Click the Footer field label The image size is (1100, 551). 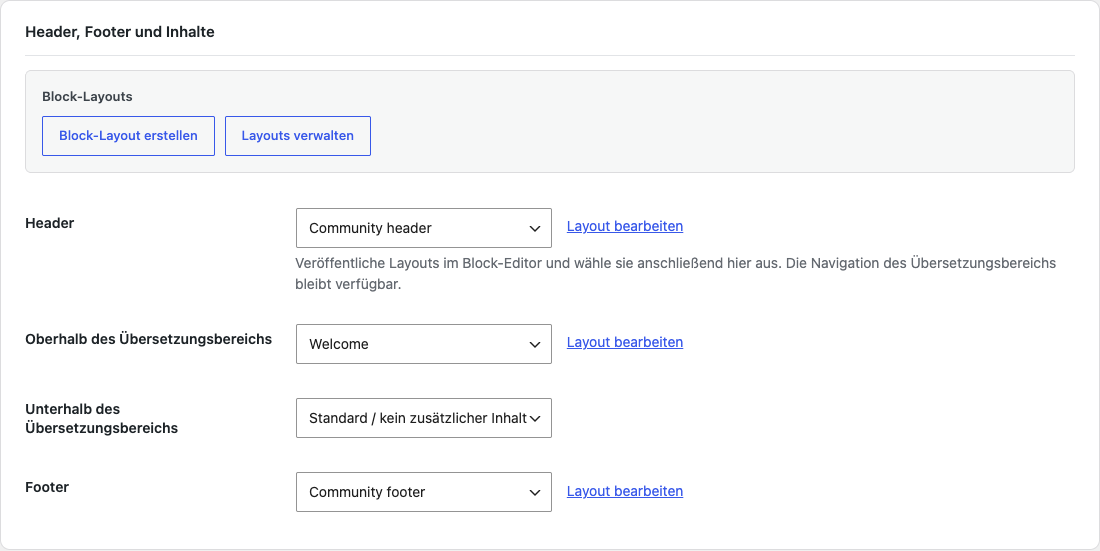pos(47,487)
